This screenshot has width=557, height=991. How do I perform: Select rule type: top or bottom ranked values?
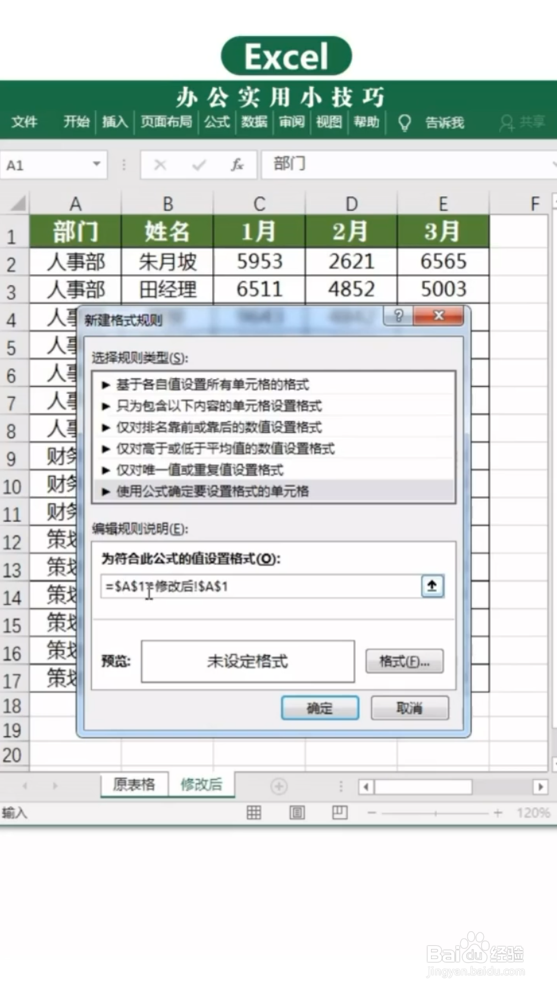(273, 427)
